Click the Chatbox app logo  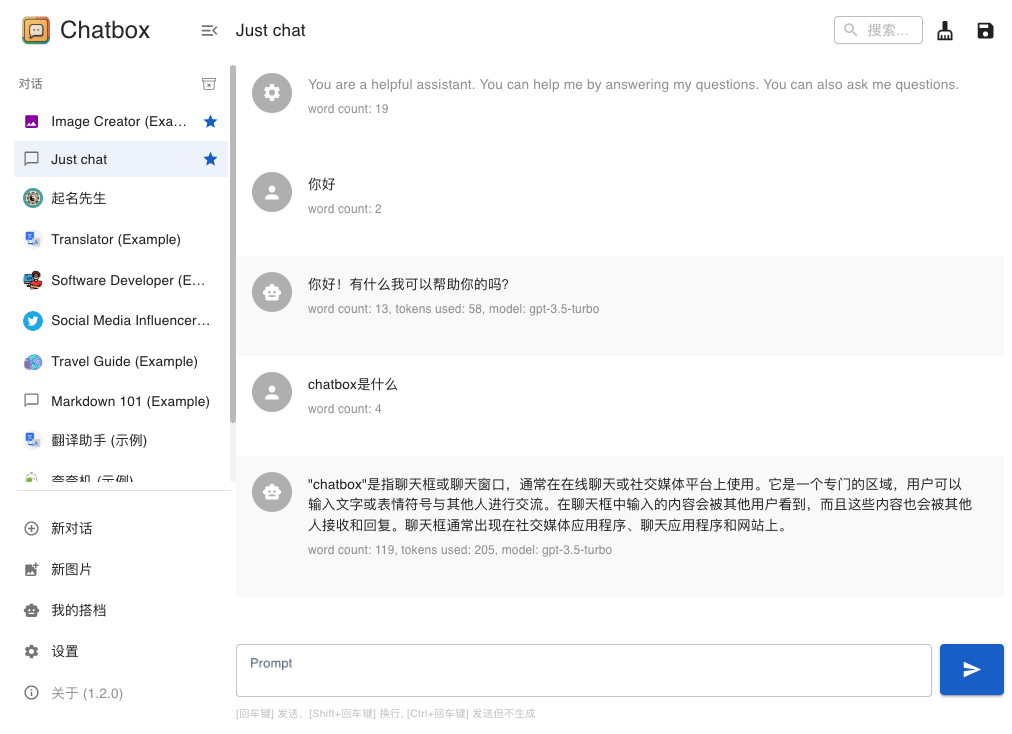(x=35, y=30)
